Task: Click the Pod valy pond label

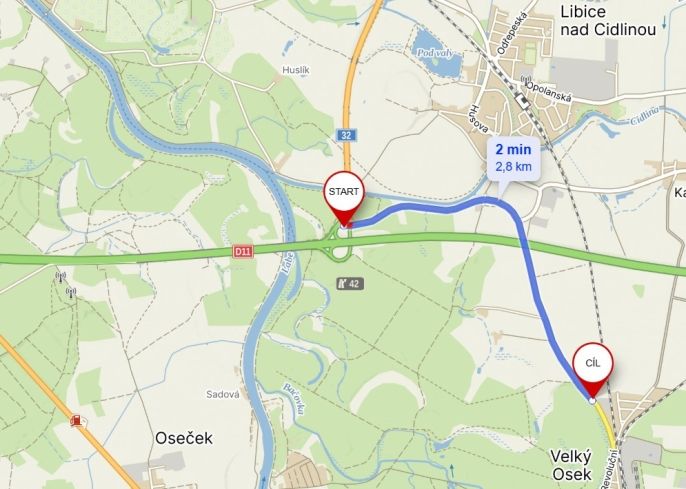Action: point(434,53)
